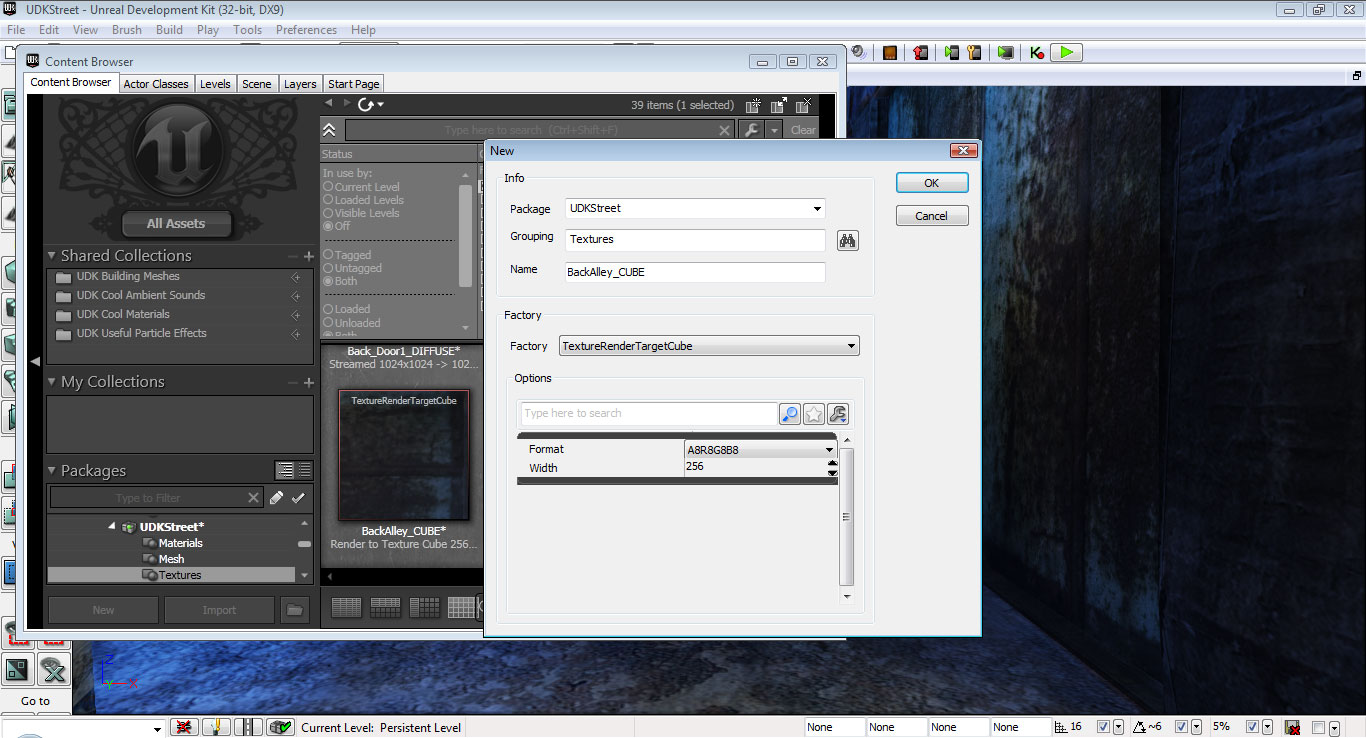This screenshot has width=1366, height=738.
Task: Click the brown Content Browser toolbar icon
Action: 890,52
